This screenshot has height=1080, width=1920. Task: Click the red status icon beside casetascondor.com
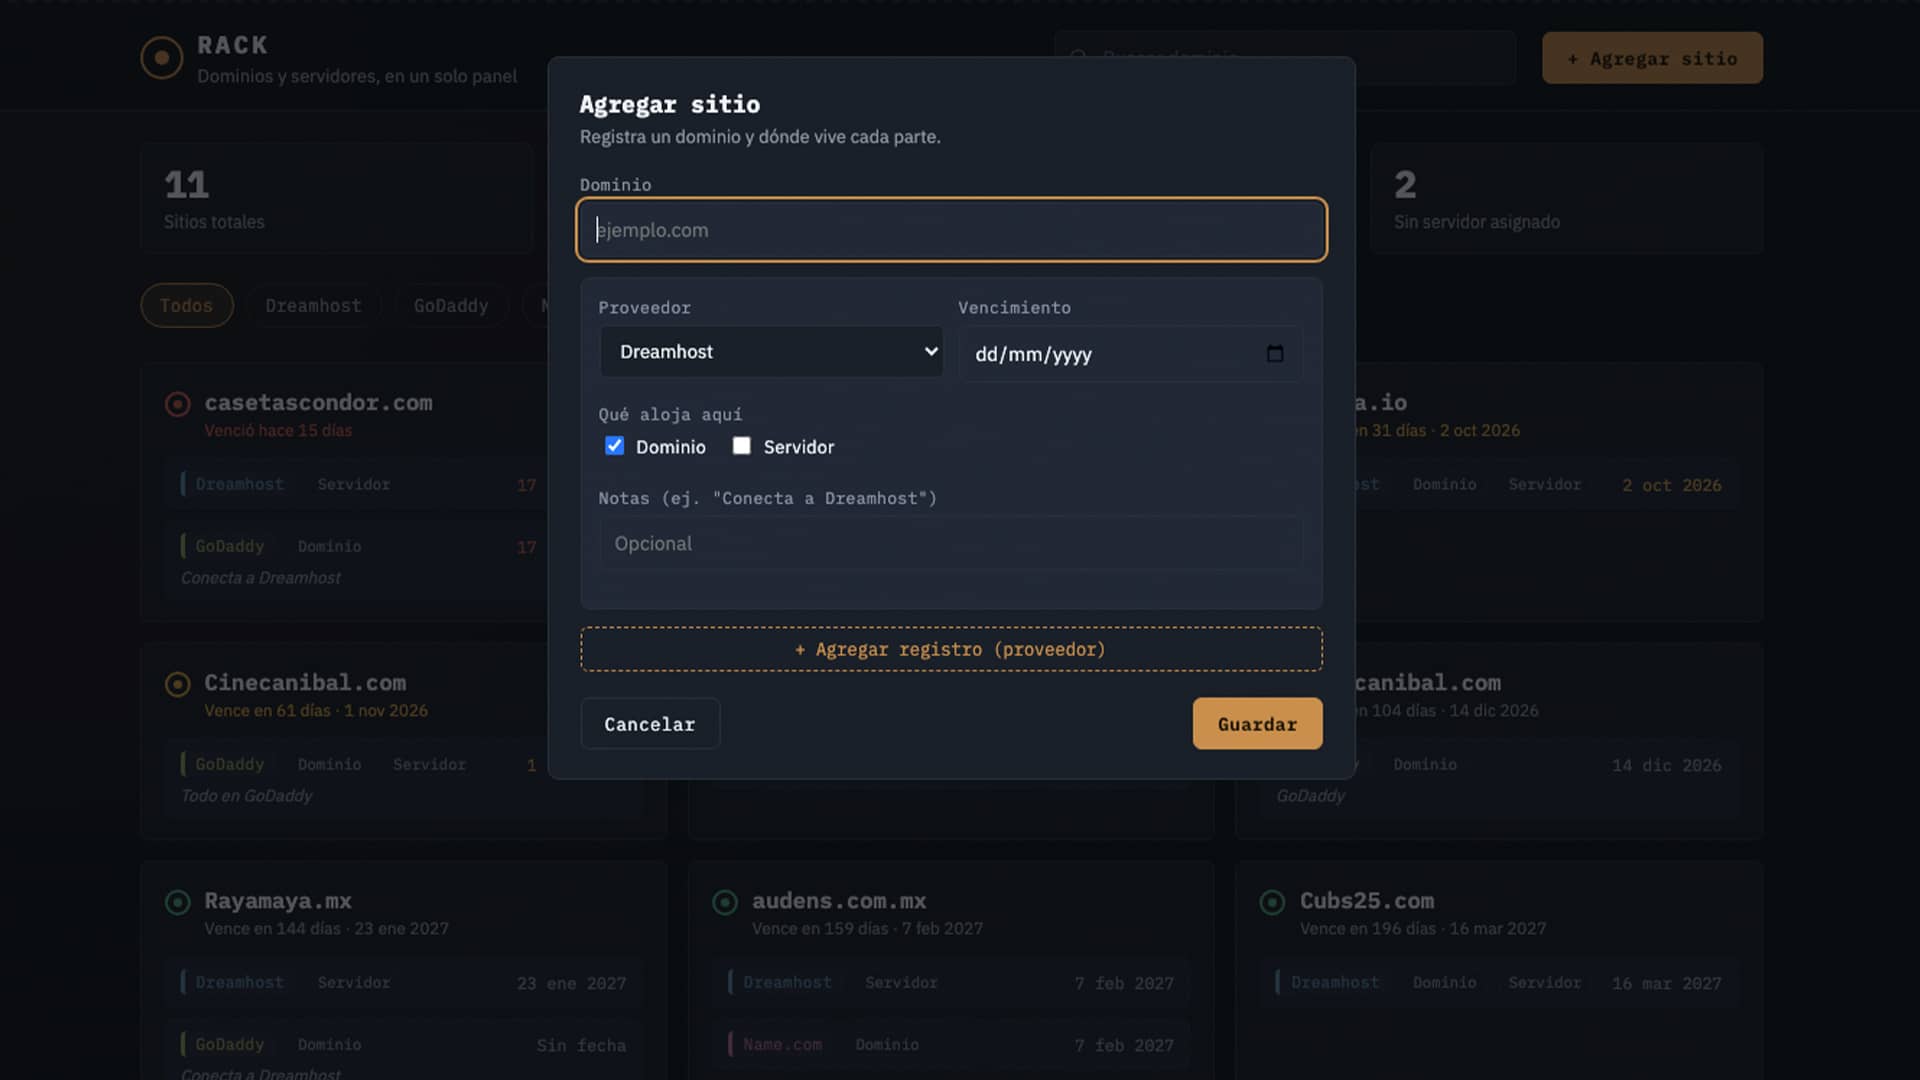click(x=177, y=404)
